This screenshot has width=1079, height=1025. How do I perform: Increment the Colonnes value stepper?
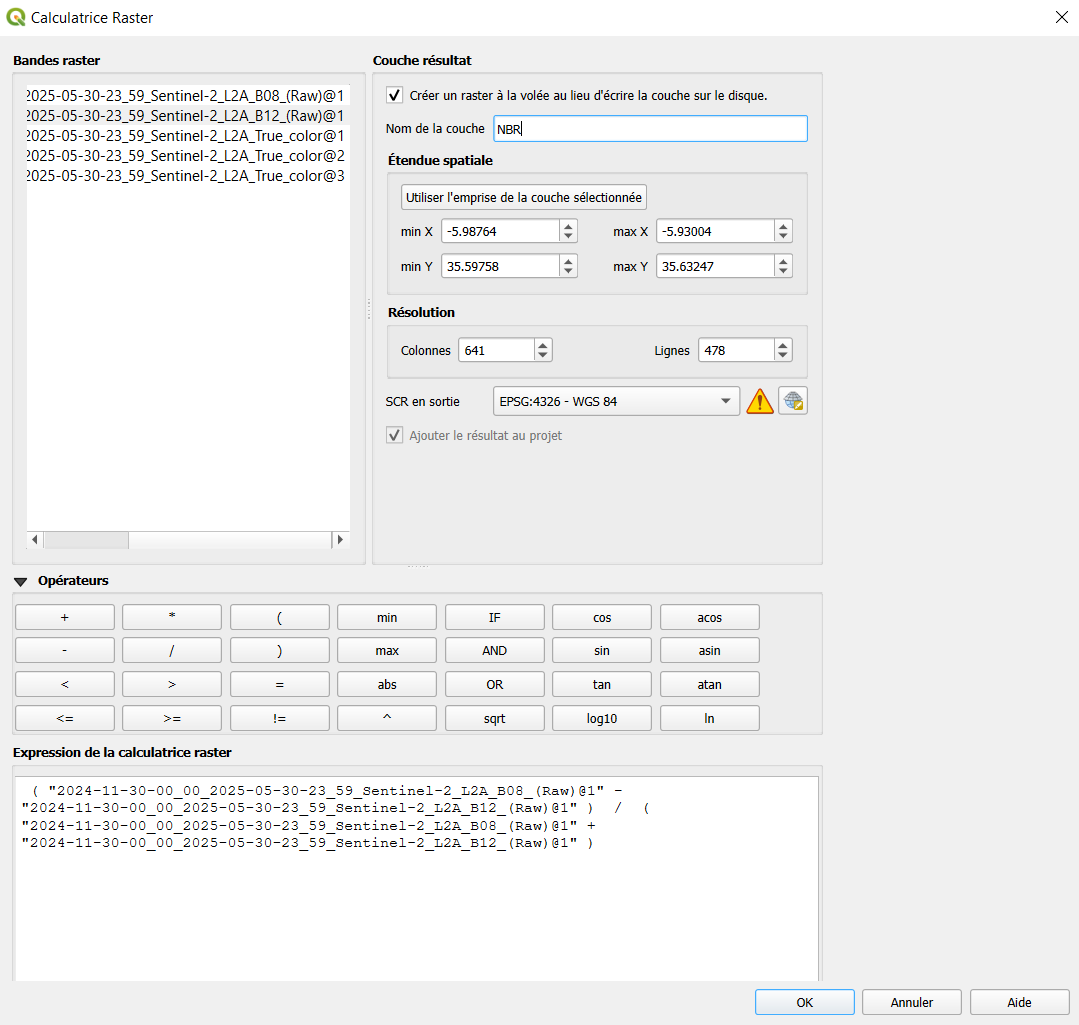coord(541,344)
